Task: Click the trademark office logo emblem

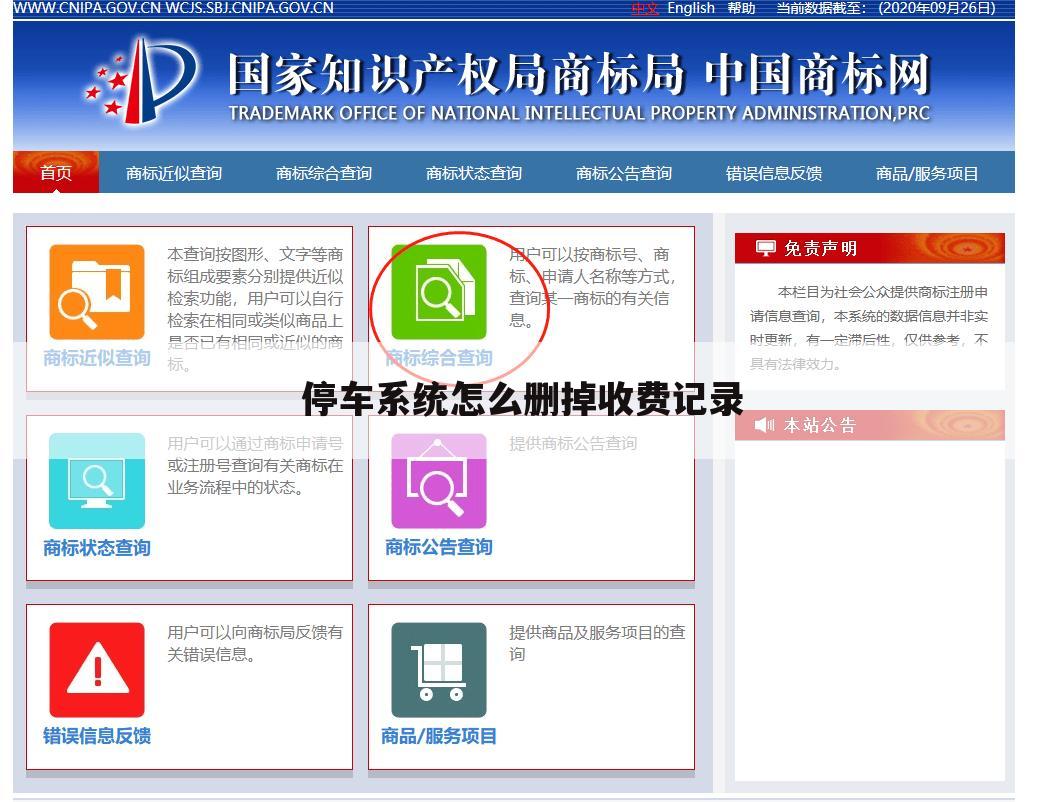Action: tap(141, 81)
